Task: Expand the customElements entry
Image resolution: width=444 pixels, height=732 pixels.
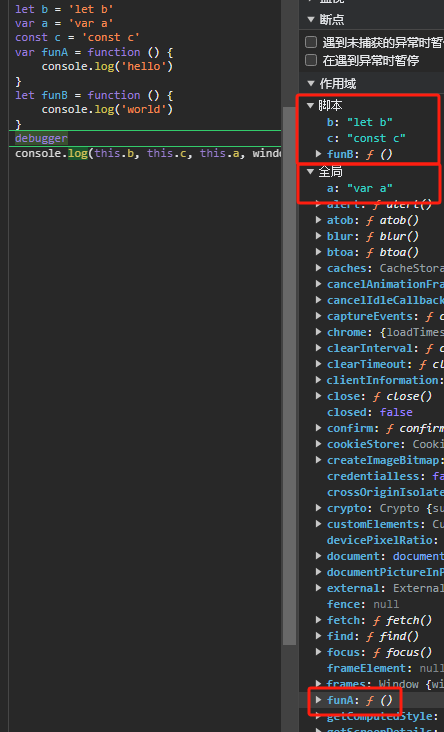Action: (318, 524)
